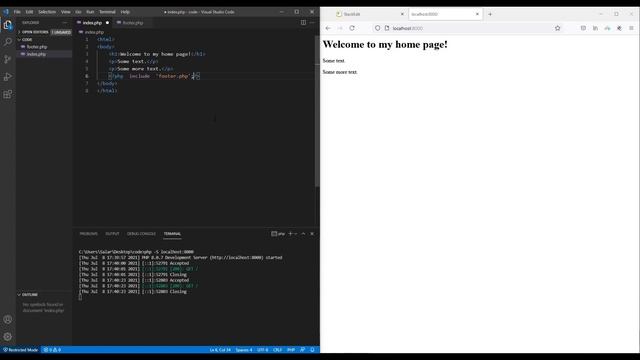
Task: Open Run and Debug view
Action: (8, 77)
